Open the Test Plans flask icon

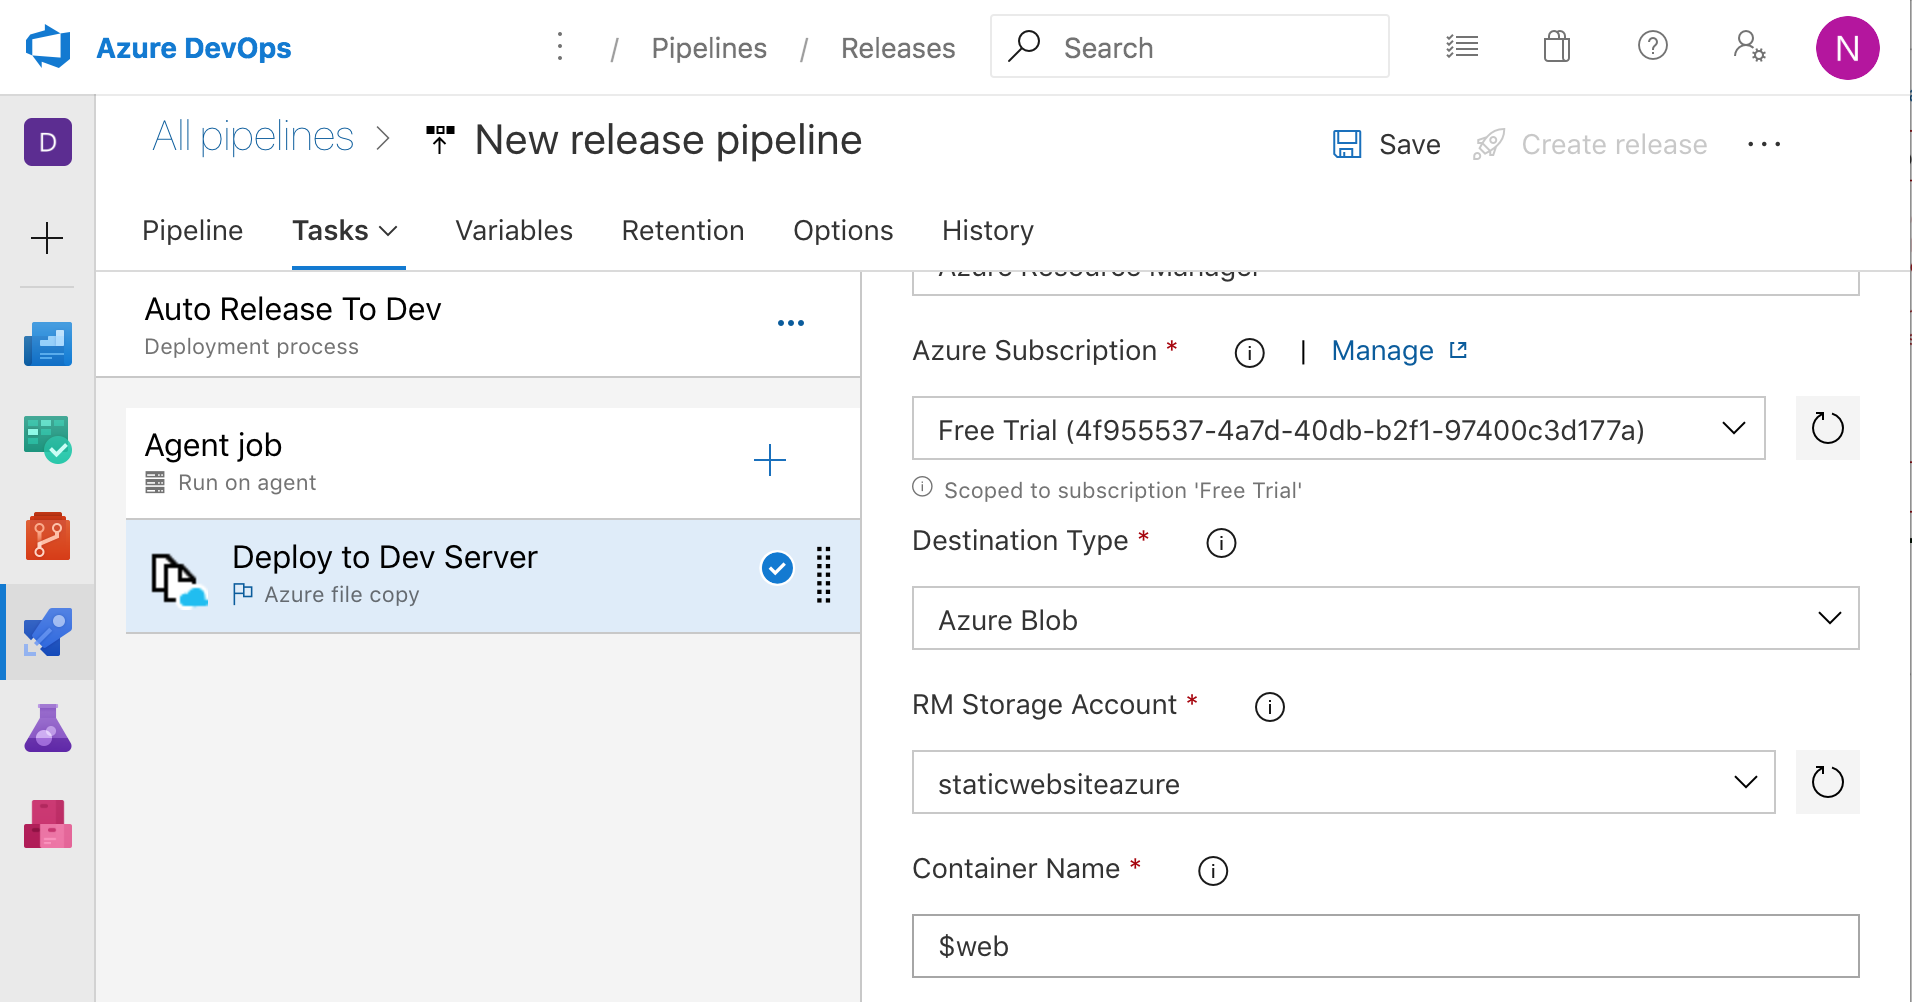[48, 728]
